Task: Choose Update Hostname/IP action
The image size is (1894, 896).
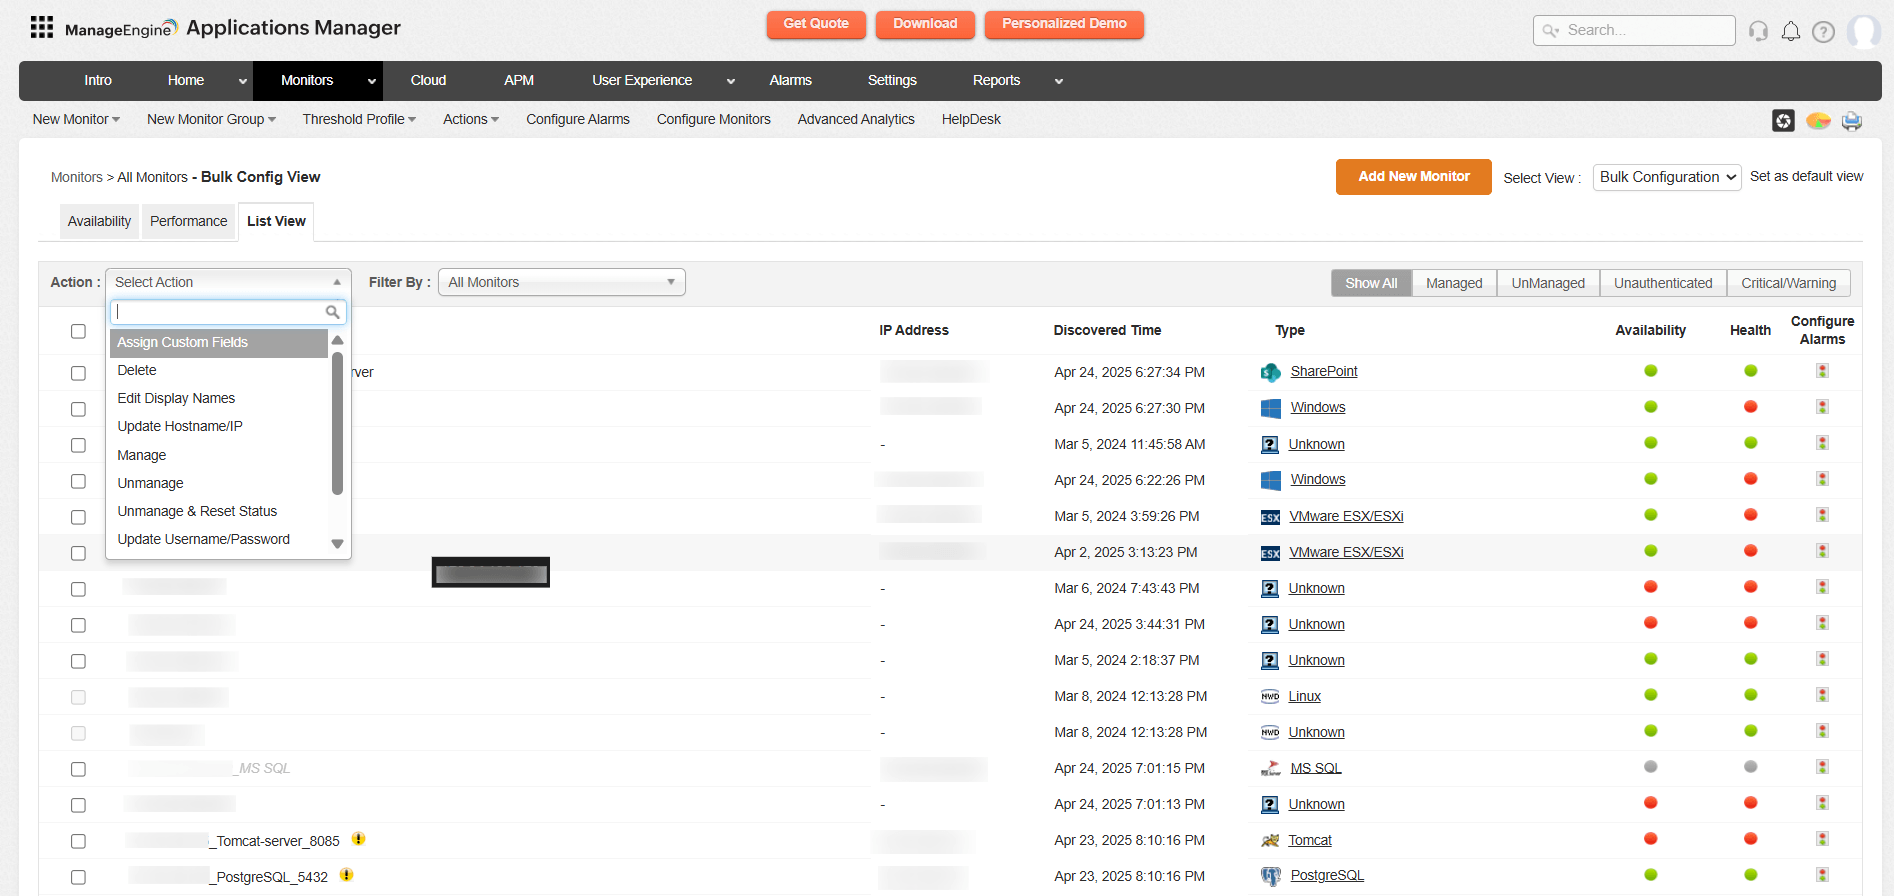Action: (x=218, y=427)
